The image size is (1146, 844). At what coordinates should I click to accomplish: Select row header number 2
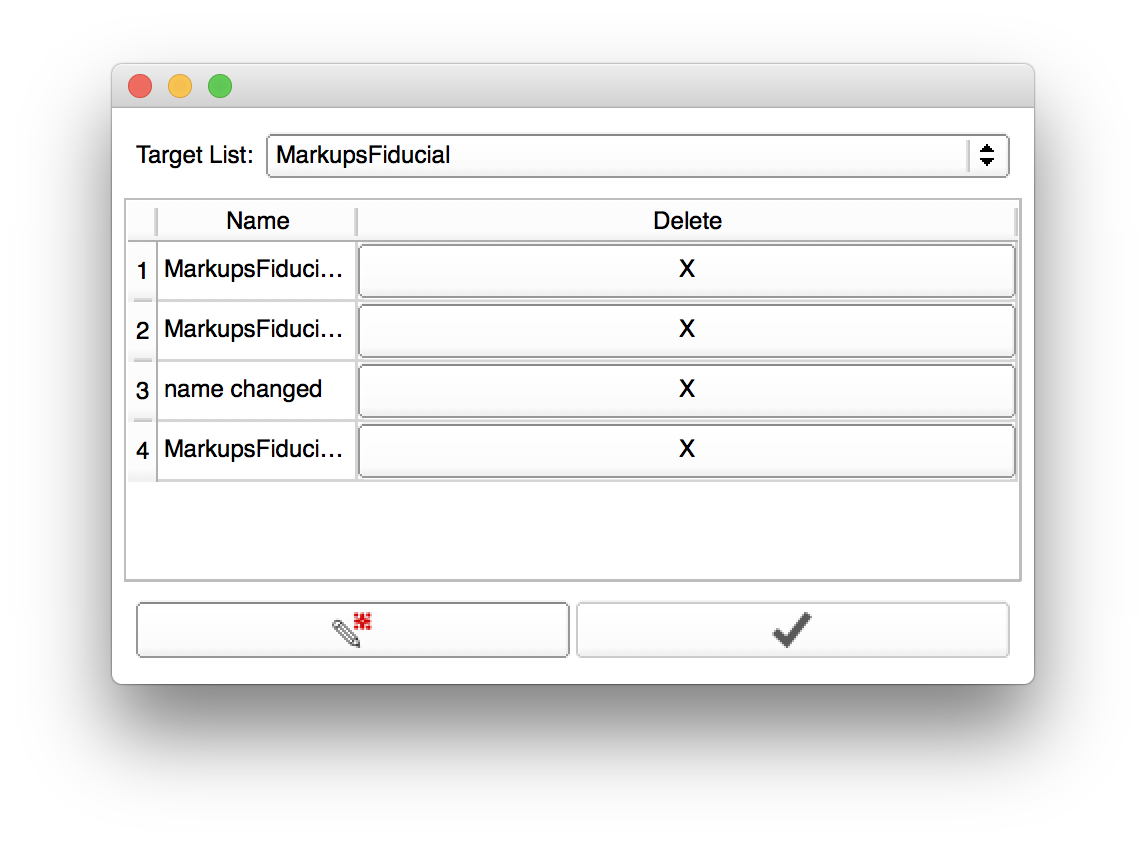pyautogui.click(x=142, y=331)
